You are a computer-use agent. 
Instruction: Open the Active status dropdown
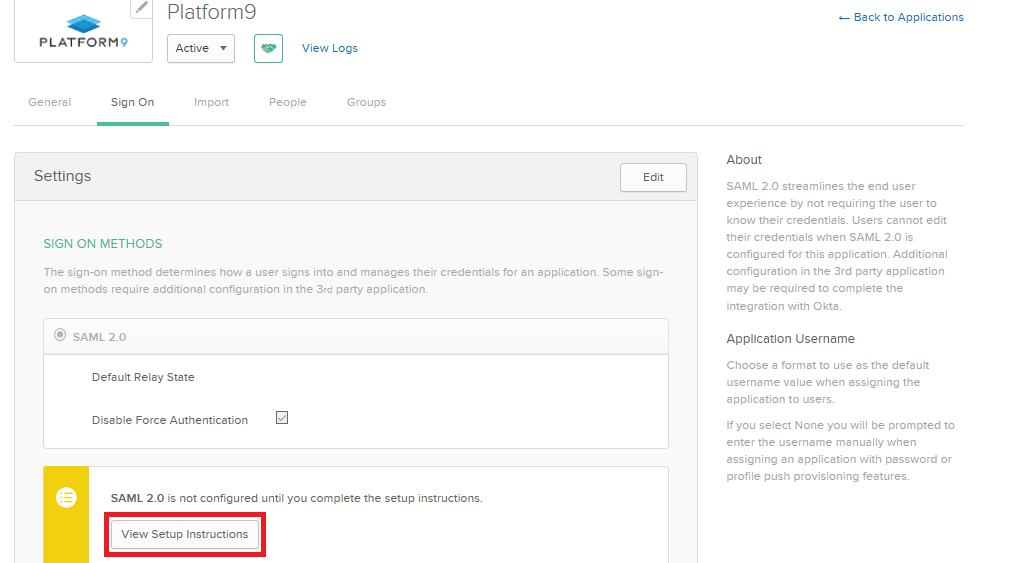pyautogui.click(x=201, y=48)
